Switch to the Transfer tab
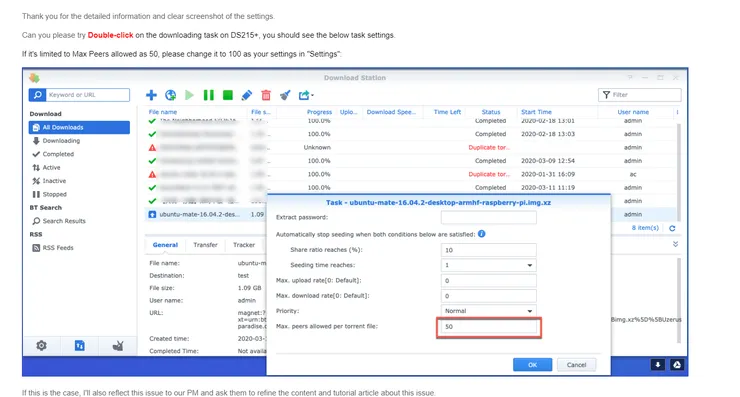 pyautogui.click(x=205, y=245)
